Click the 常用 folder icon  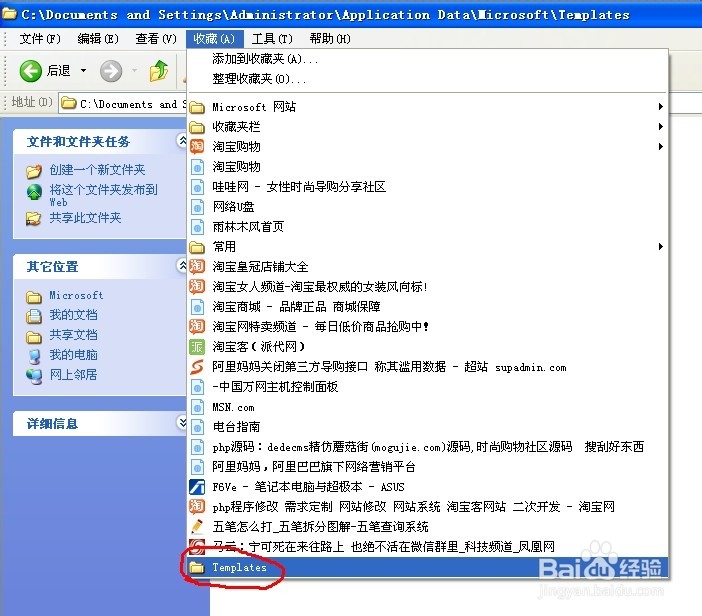[x=197, y=247]
